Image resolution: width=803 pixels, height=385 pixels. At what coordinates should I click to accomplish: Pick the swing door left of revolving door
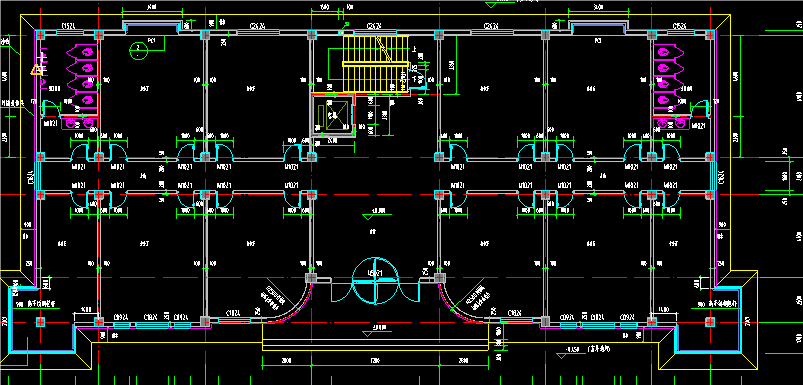[341, 291]
